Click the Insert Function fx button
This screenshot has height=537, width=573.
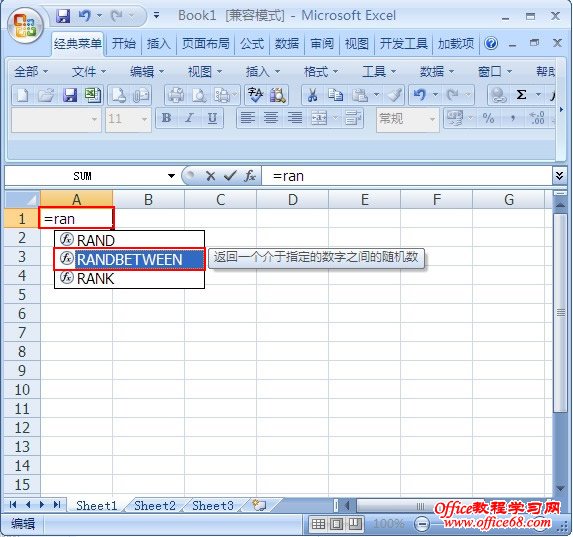pos(250,176)
